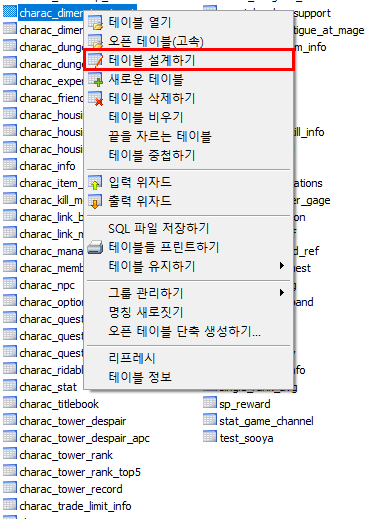This screenshot has height=519, width=374.
Task: Click the 새로운 테이블 green plus icon
Action: tap(96, 80)
